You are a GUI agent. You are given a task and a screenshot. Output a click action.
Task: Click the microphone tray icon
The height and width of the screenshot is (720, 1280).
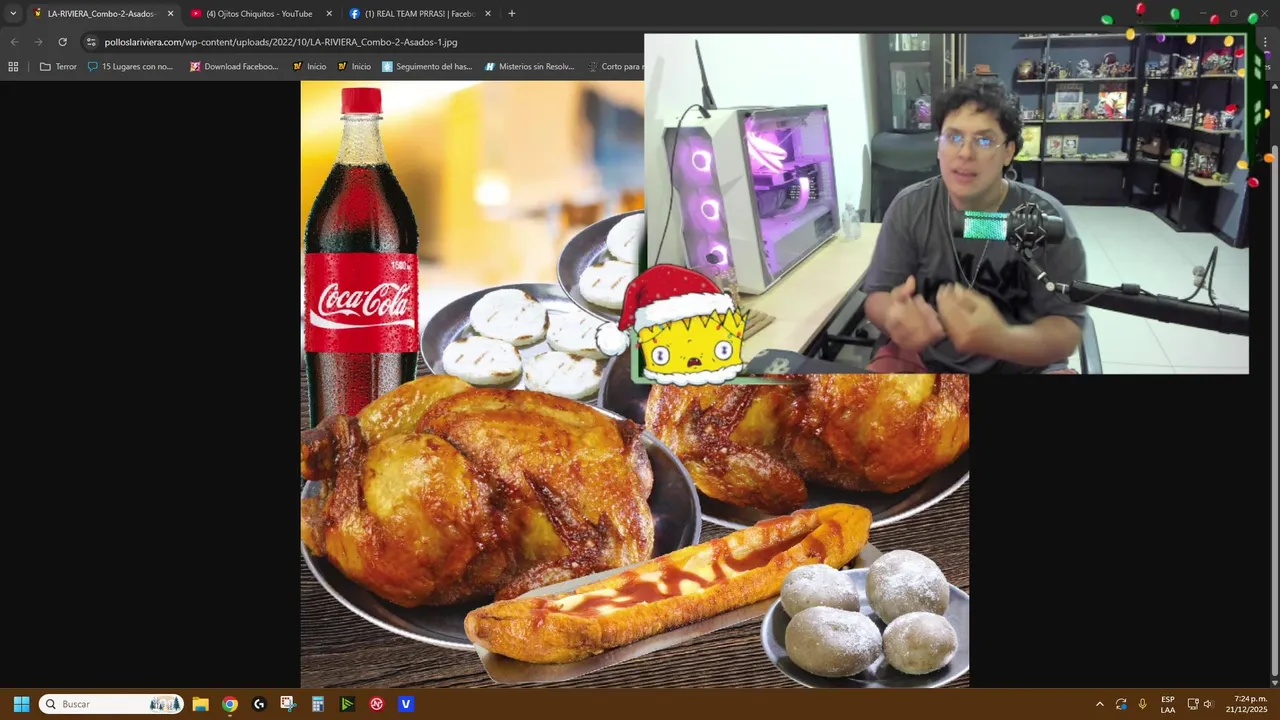click(x=1142, y=704)
